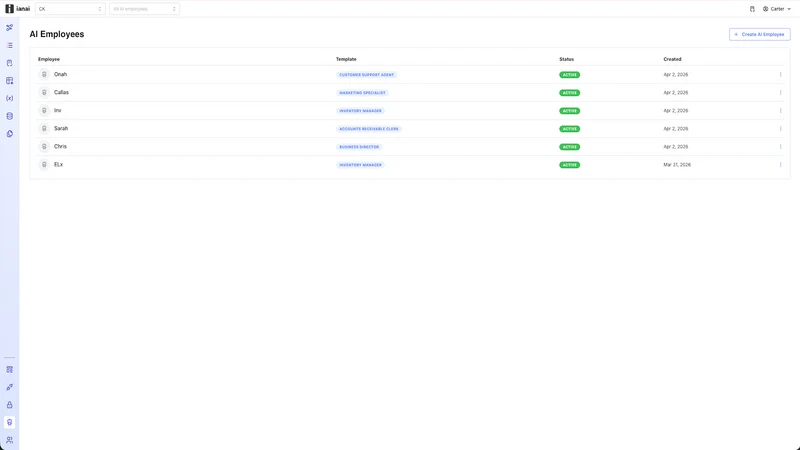Image resolution: width=800 pixels, height=450 pixels.
Task: Click the created date in Onah row
Action: (x=676, y=74)
